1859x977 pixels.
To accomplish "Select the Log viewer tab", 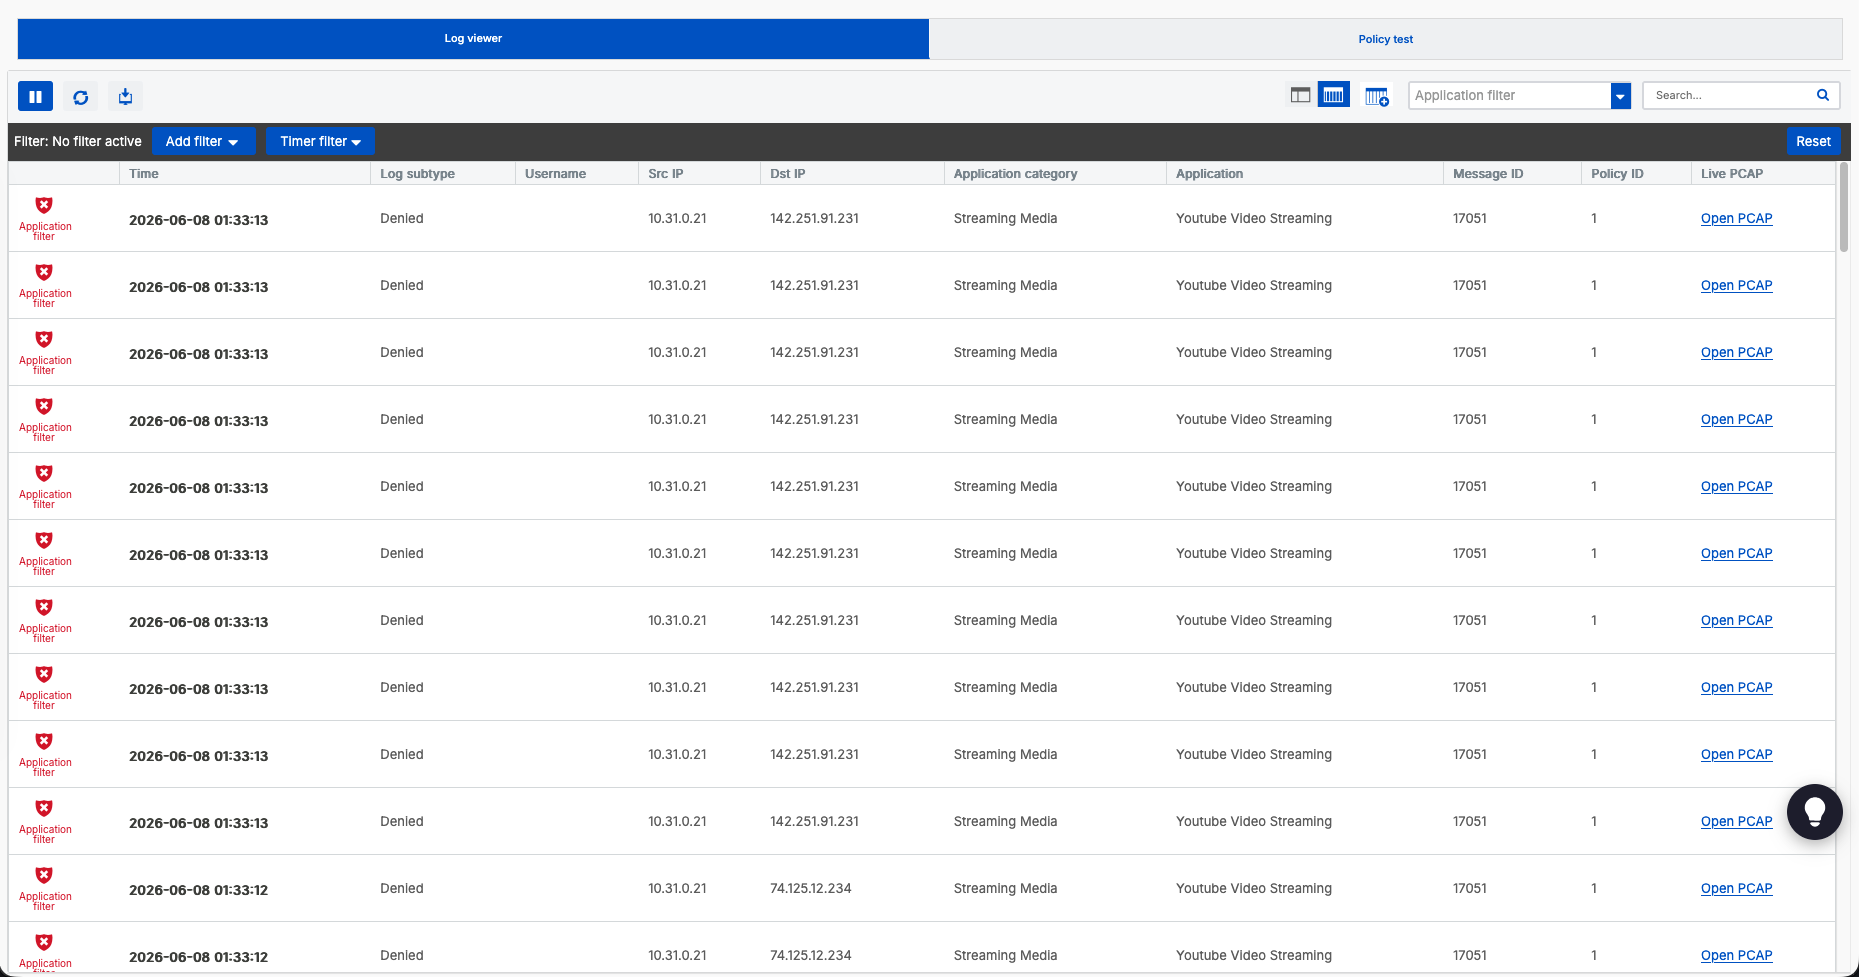I will (x=473, y=38).
